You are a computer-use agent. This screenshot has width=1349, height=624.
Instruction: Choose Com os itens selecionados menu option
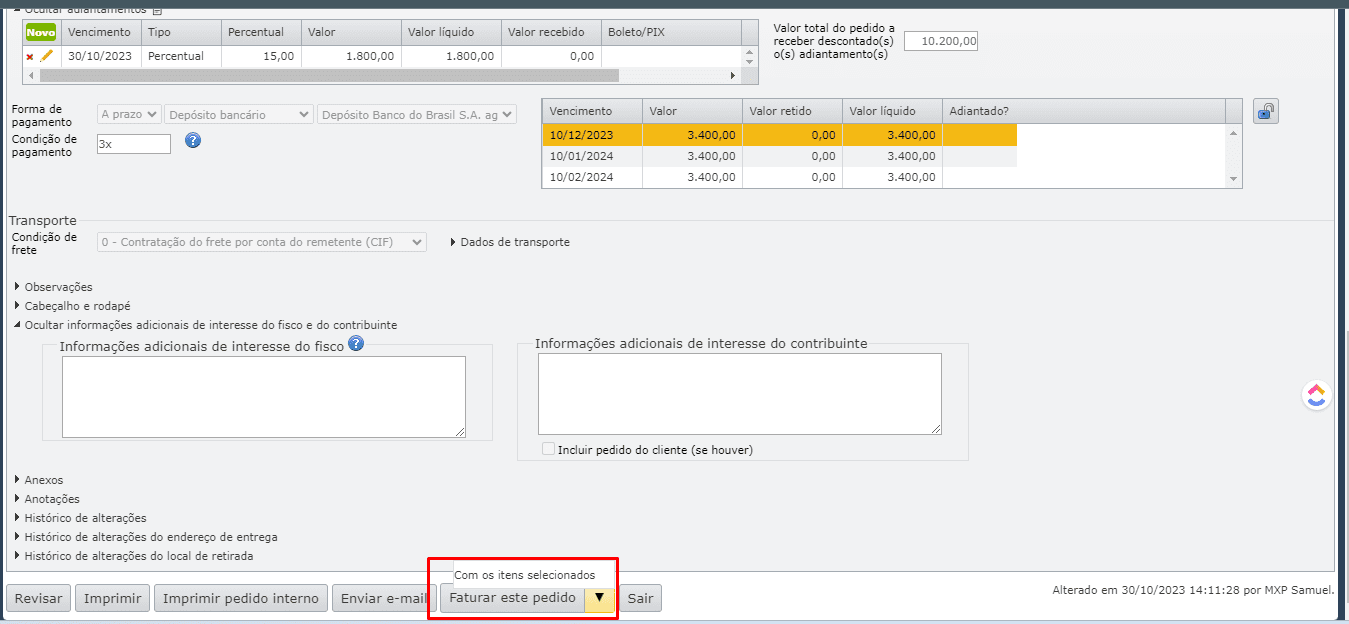click(524, 575)
